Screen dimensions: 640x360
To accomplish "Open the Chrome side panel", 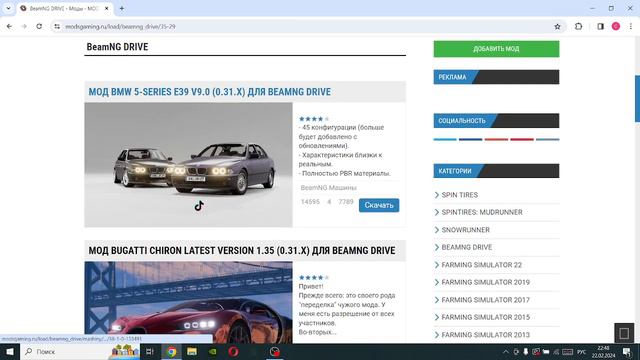I will point(600,26).
